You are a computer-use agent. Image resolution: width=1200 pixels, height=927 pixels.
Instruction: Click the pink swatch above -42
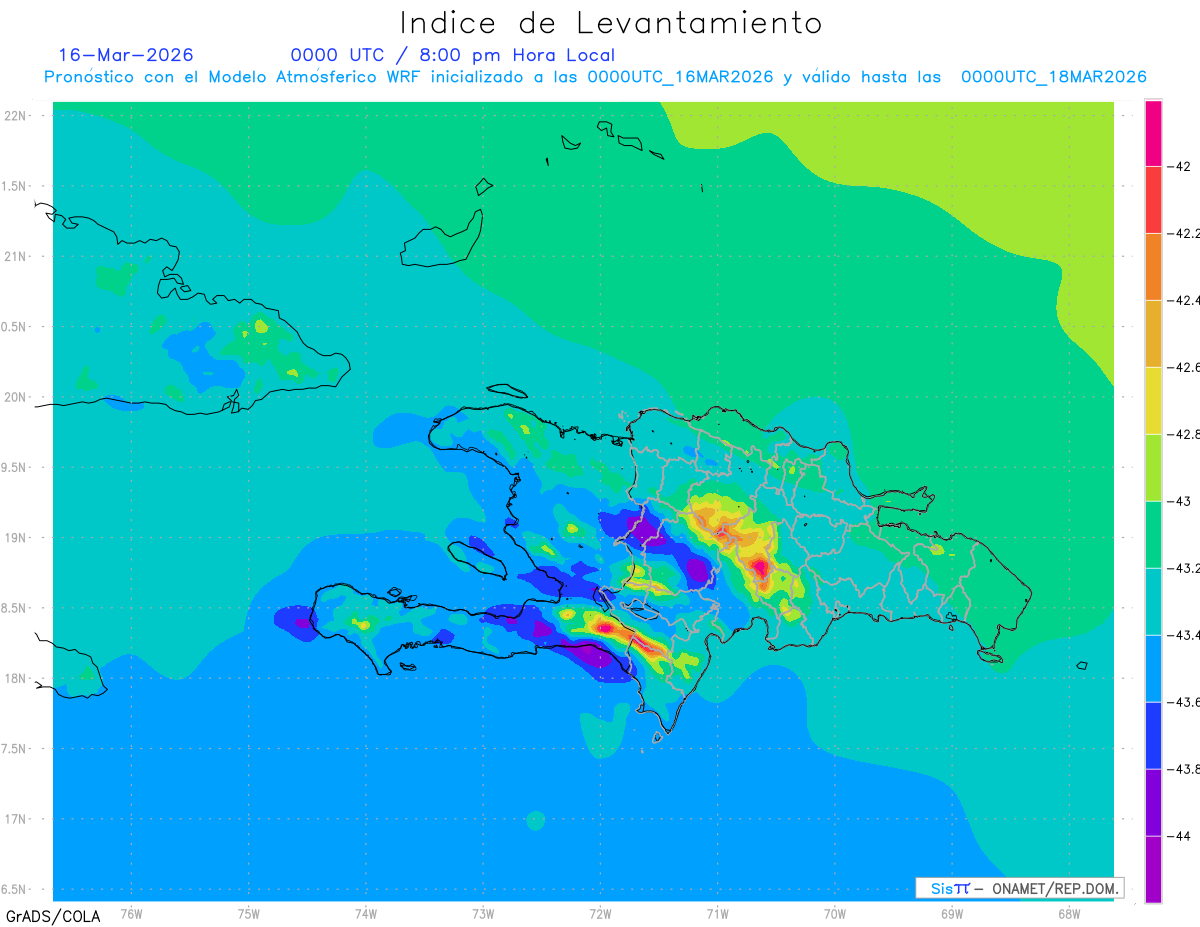[x=1153, y=133]
